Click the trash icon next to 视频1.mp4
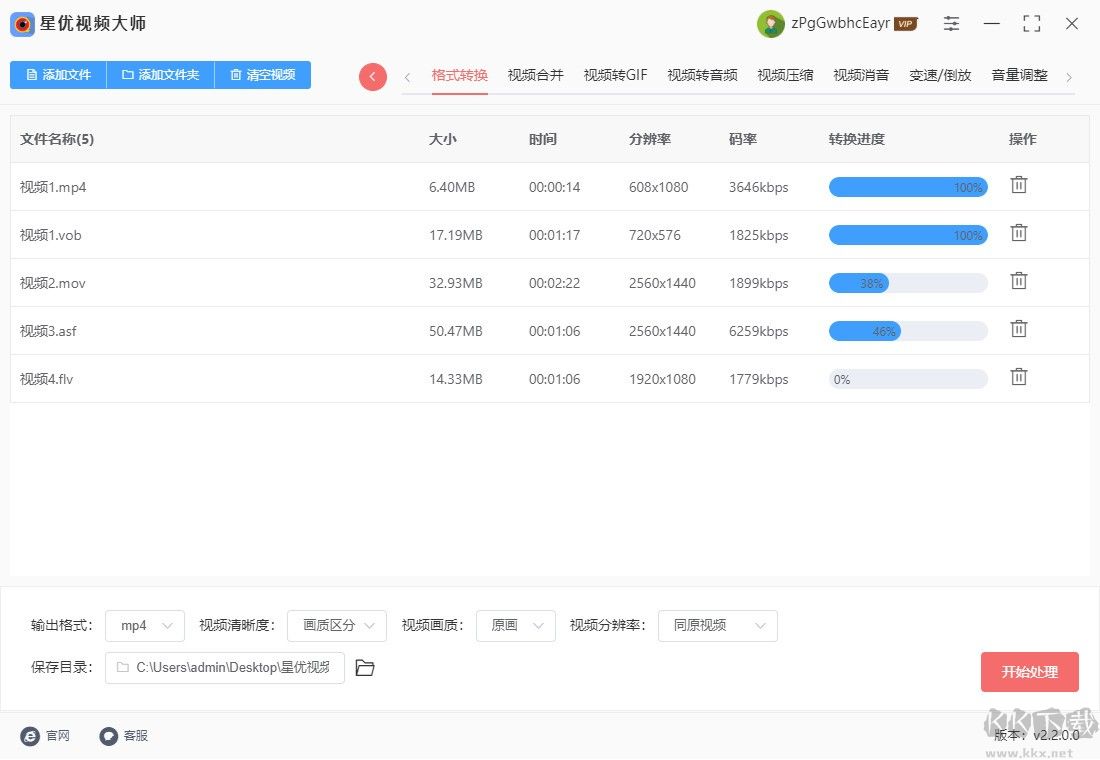This screenshot has height=760, width=1100. [x=1019, y=186]
